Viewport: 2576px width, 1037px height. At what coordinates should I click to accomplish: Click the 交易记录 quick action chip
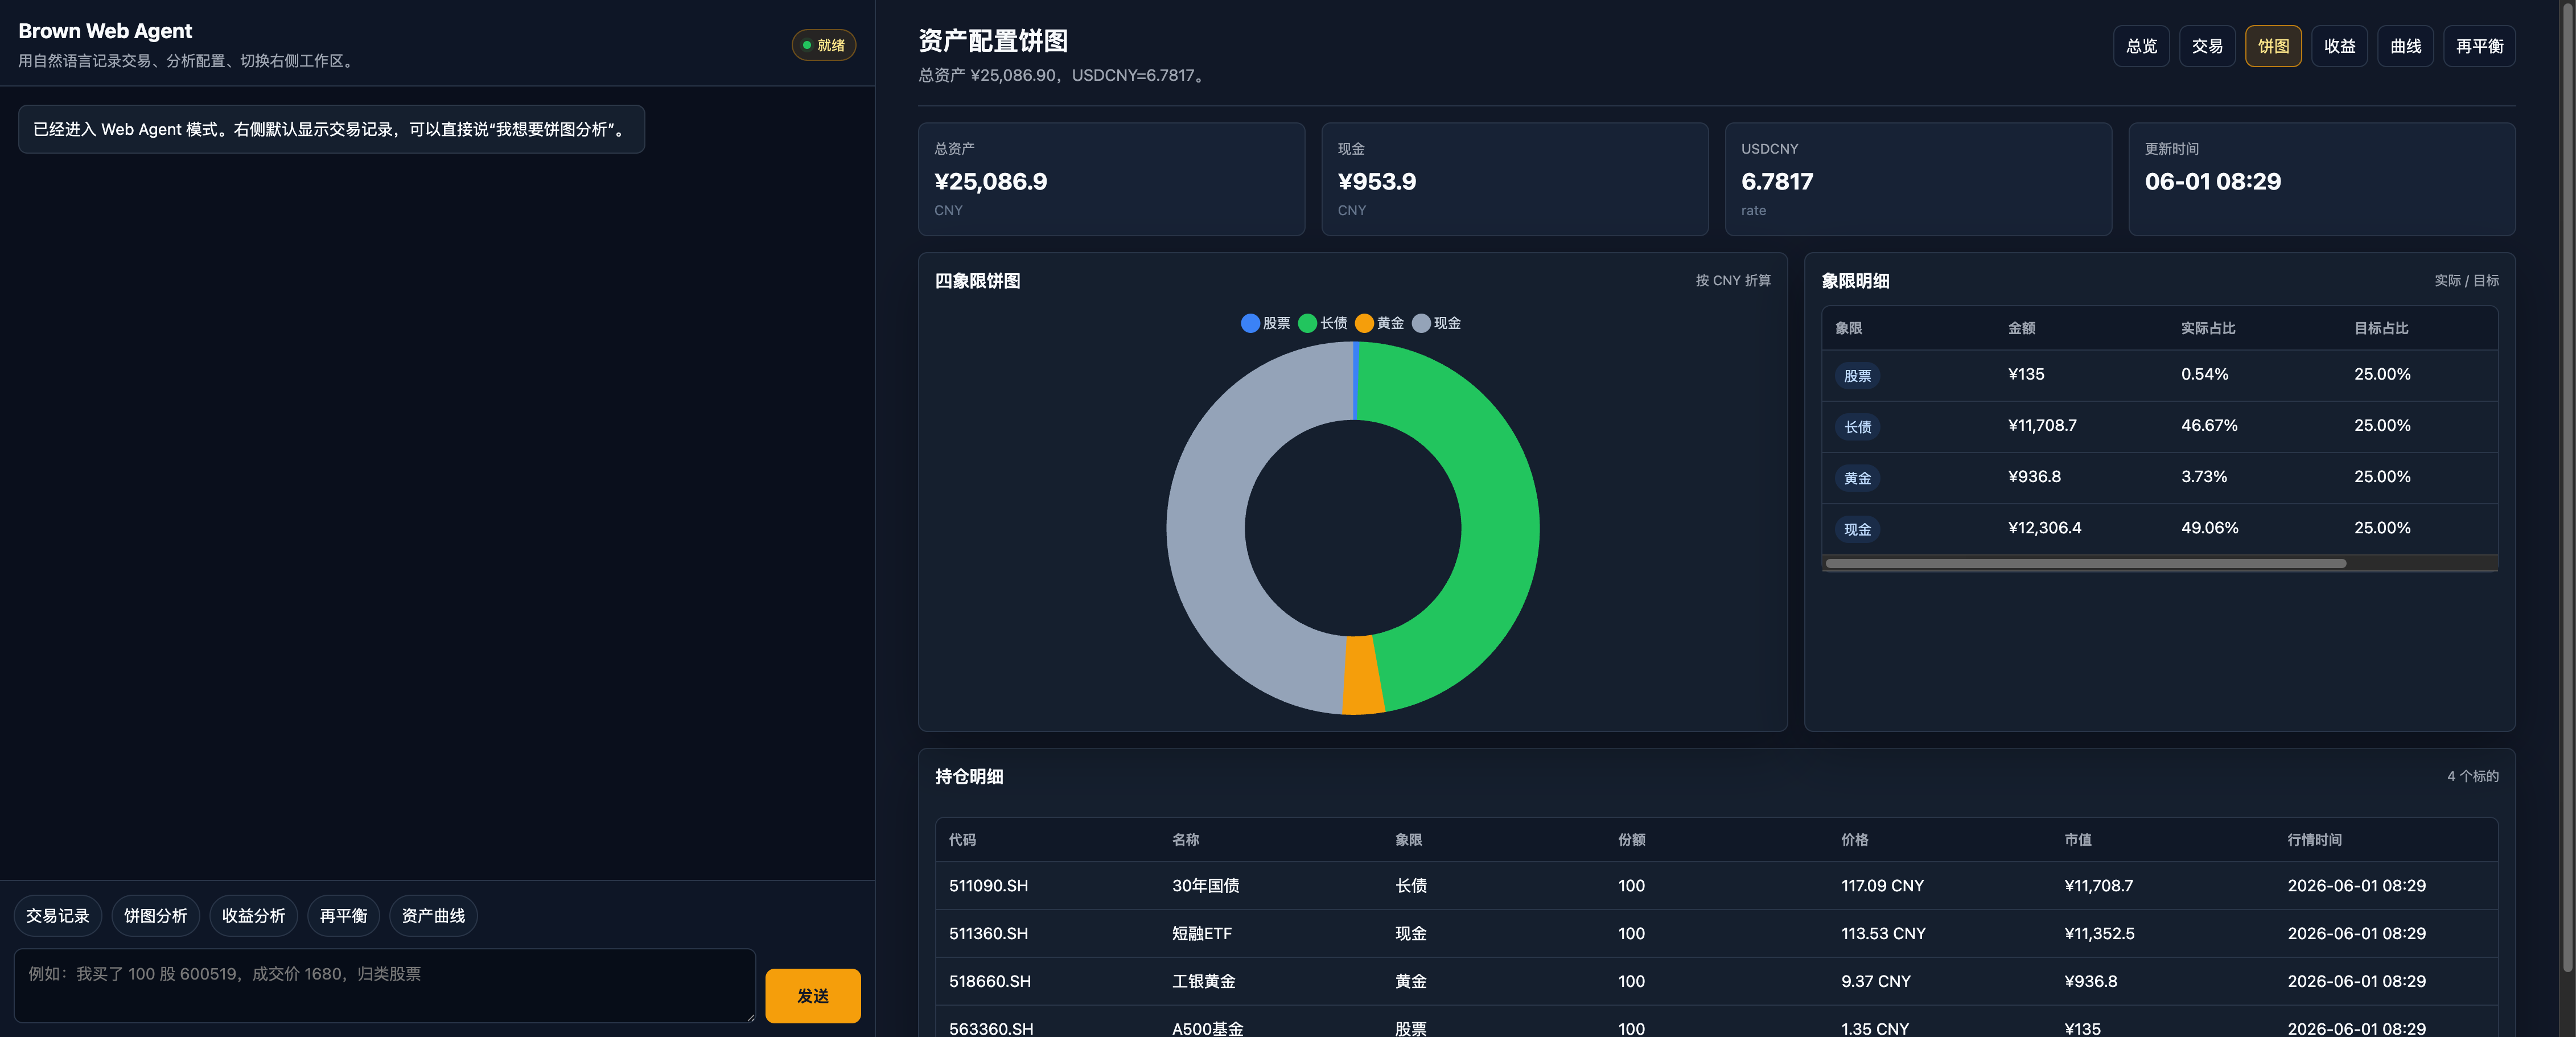[58, 915]
